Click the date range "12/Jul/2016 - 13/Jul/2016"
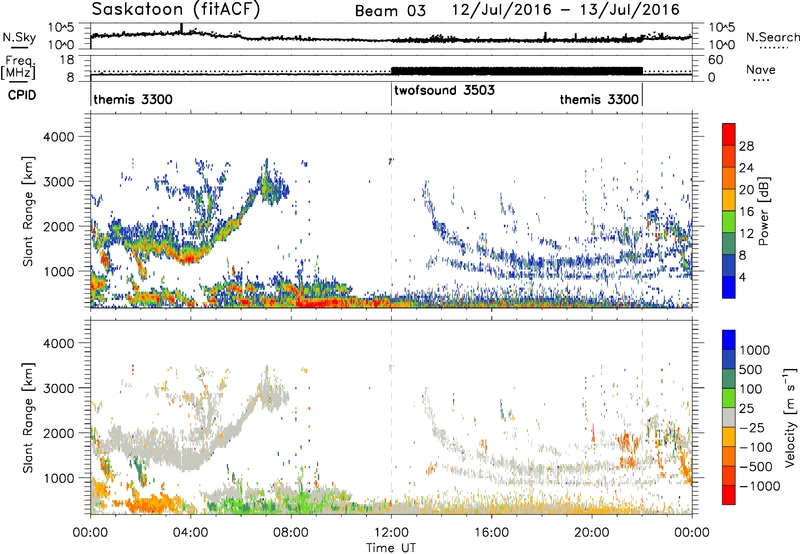800x554 pixels. [566, 10]
